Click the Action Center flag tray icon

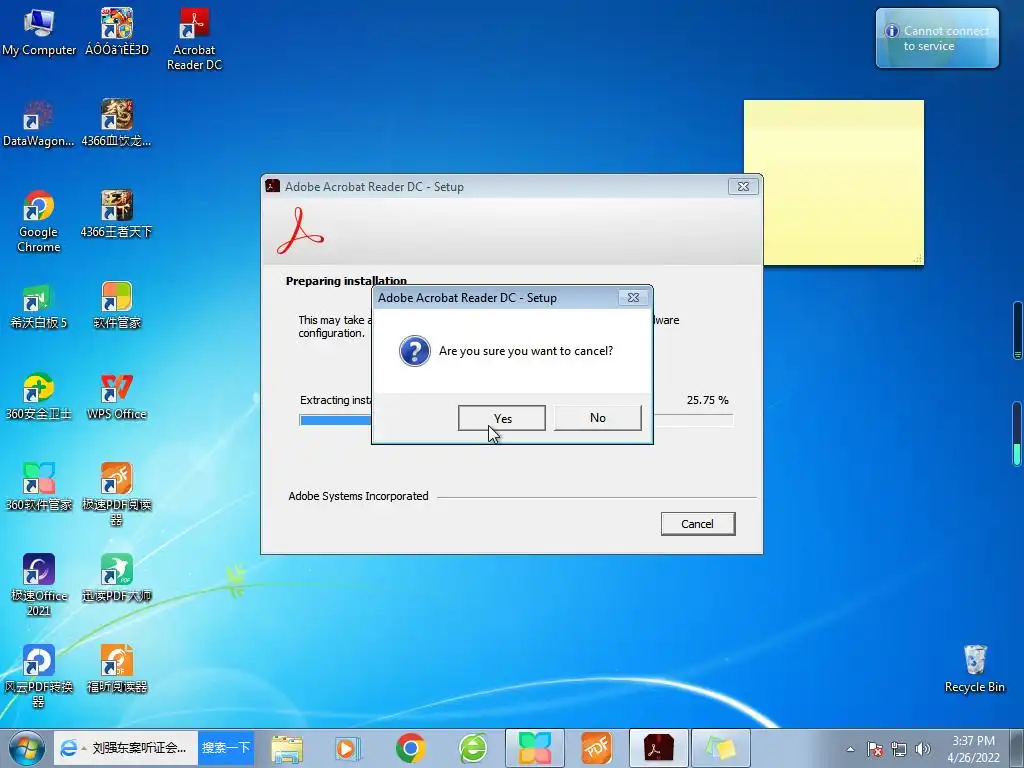(x=875, y=749)
